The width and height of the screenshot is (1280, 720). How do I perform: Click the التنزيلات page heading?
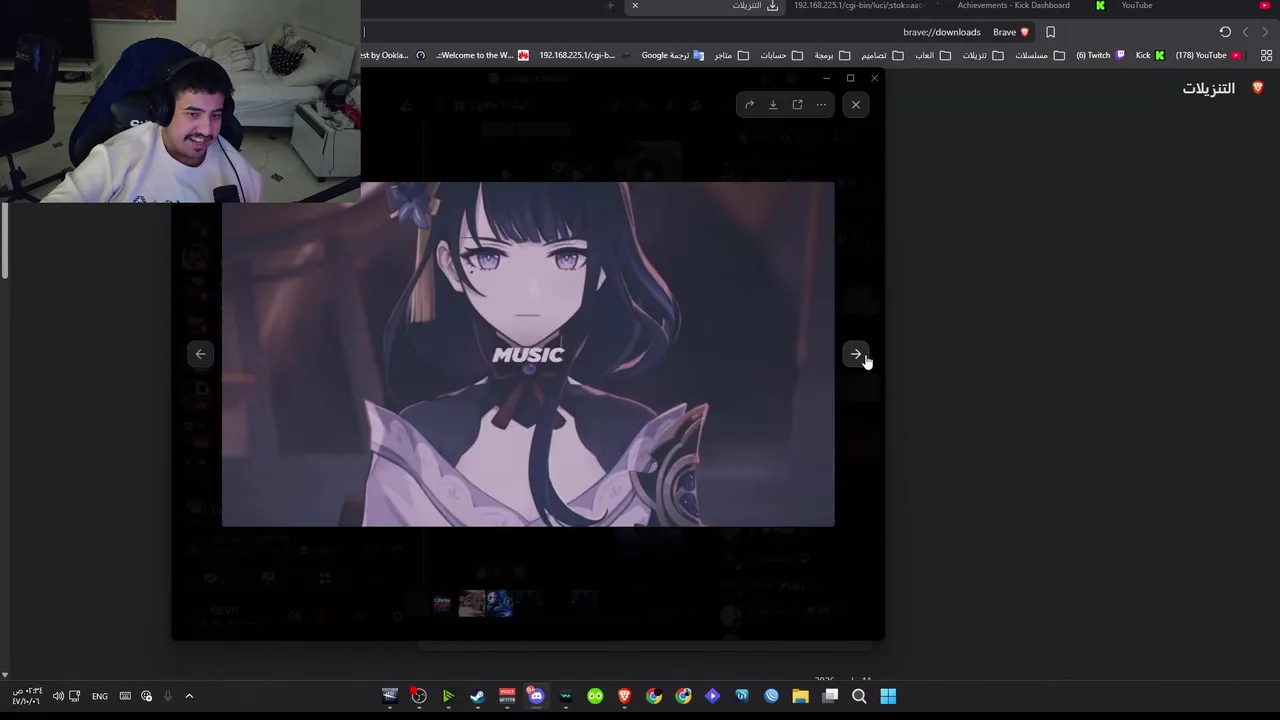[x=1208, y=88]
